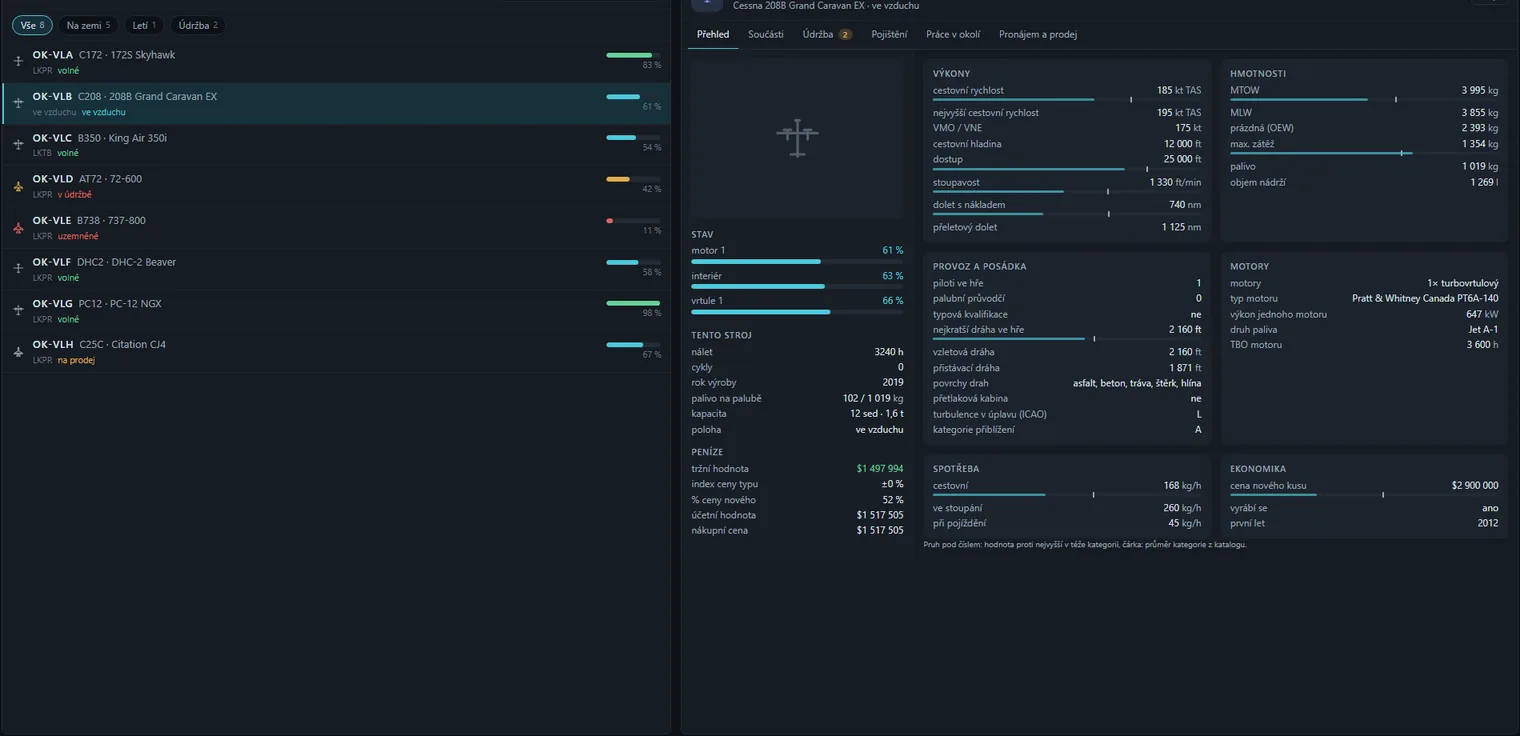The height and width of the screenshot is (736, 1520).
Task: Click the 'motor 1' 61 % status bar
Action: 797,261
